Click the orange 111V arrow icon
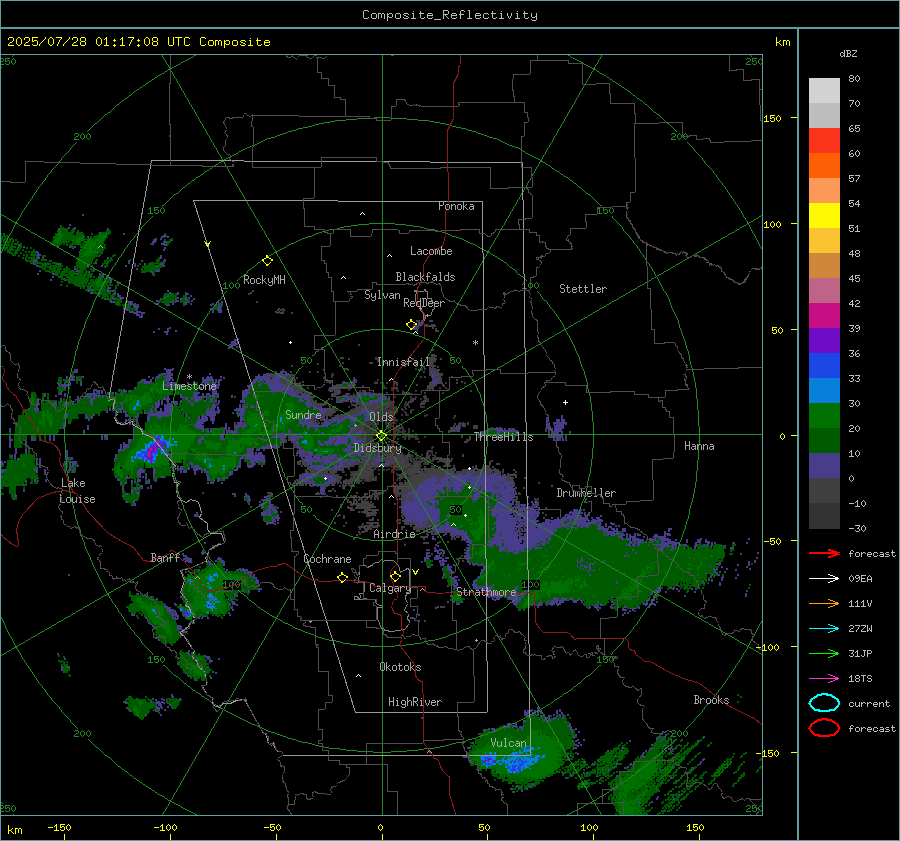Image resolution: width=900 pixels, height=841 pixels. (x=824, y=603)
